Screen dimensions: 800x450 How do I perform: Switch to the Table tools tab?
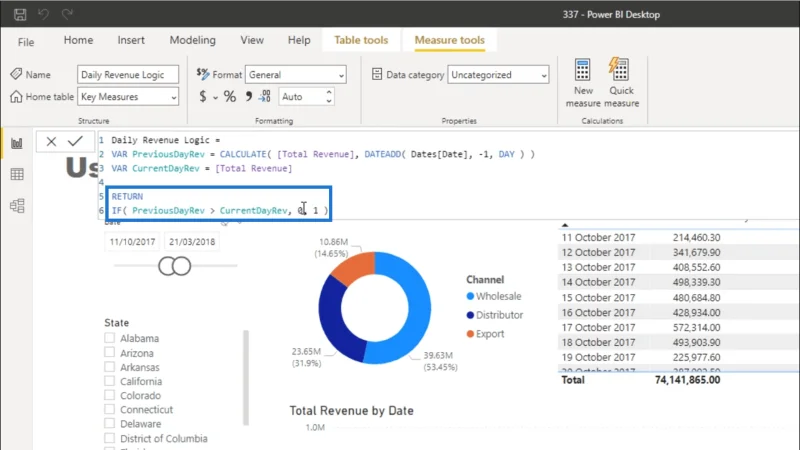pyautogui.click(x=361, y=40)
